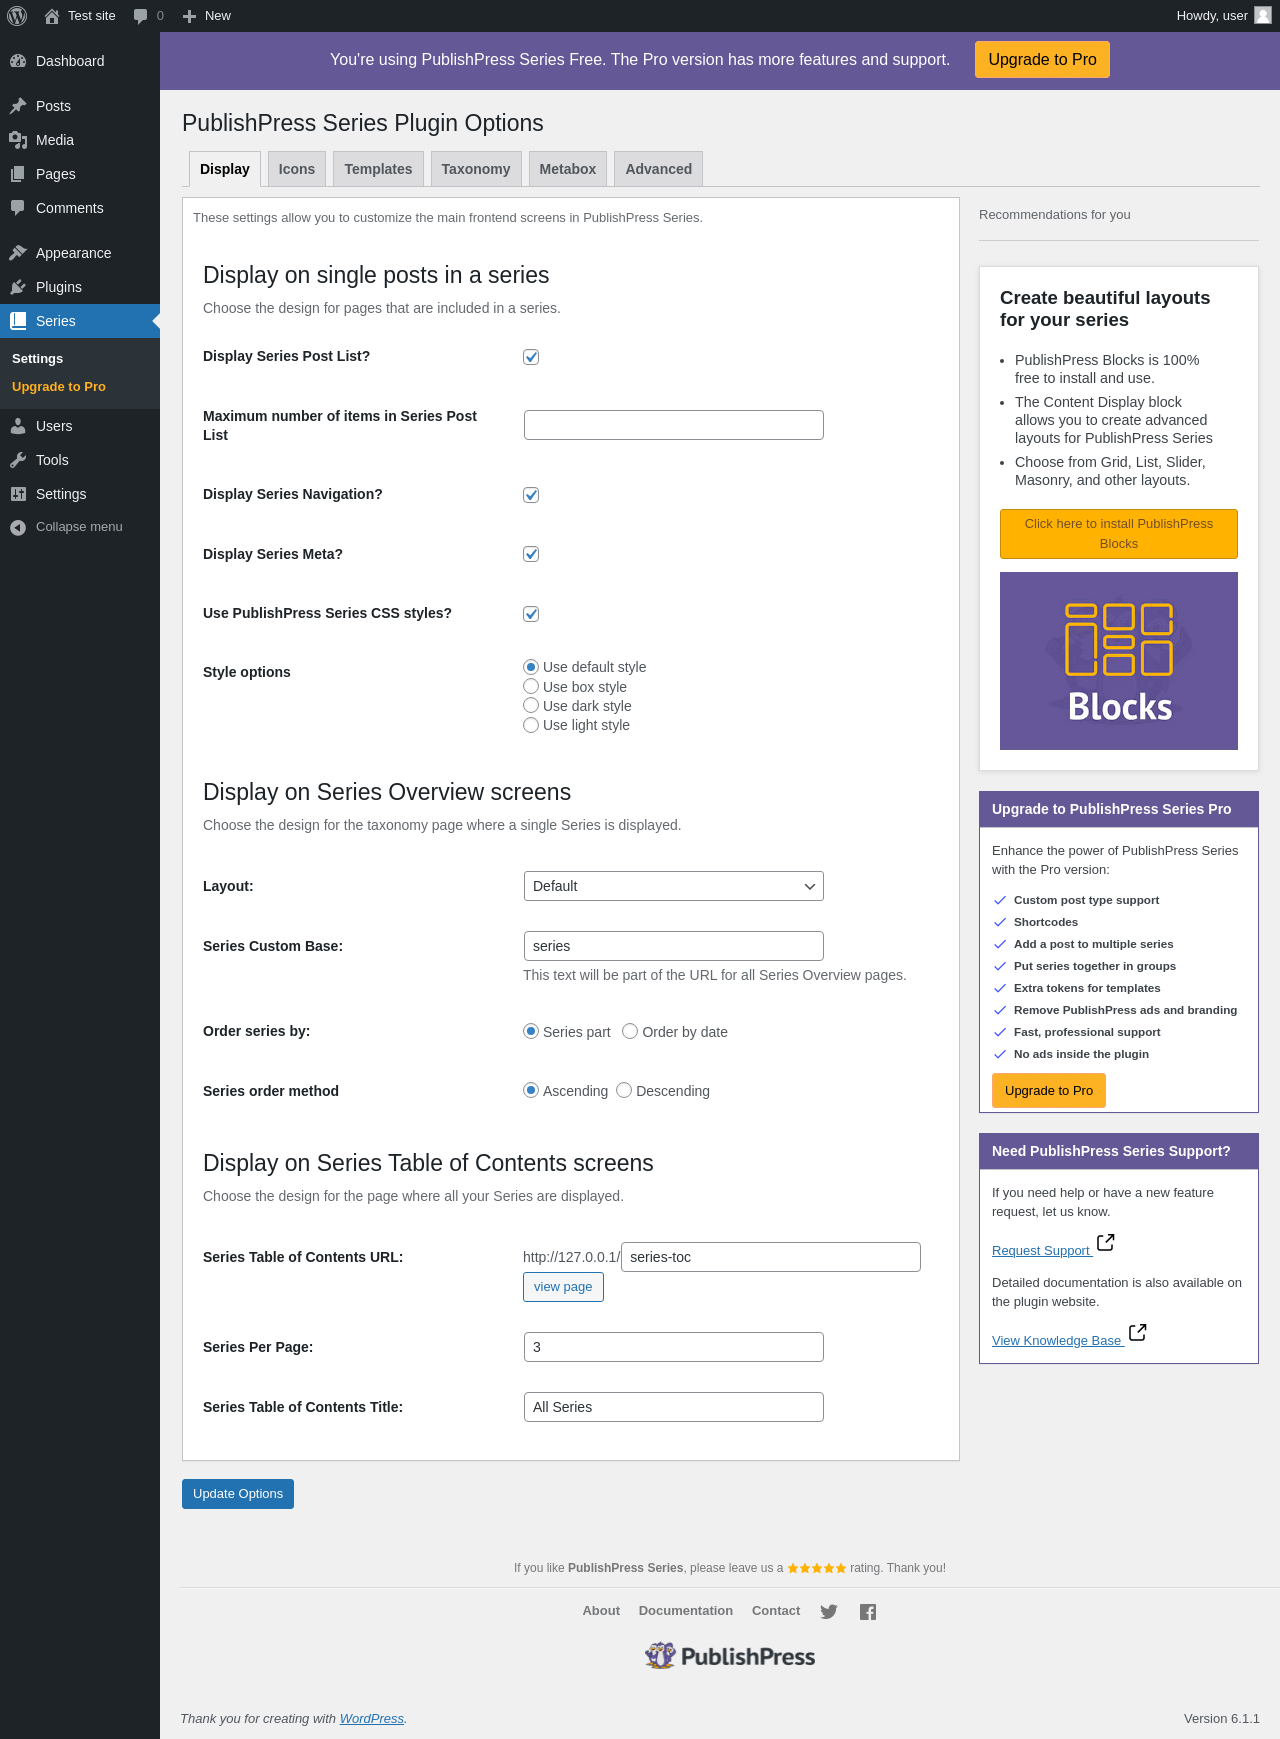Toggle Display Series Navigation checkbox

[531, 495]
